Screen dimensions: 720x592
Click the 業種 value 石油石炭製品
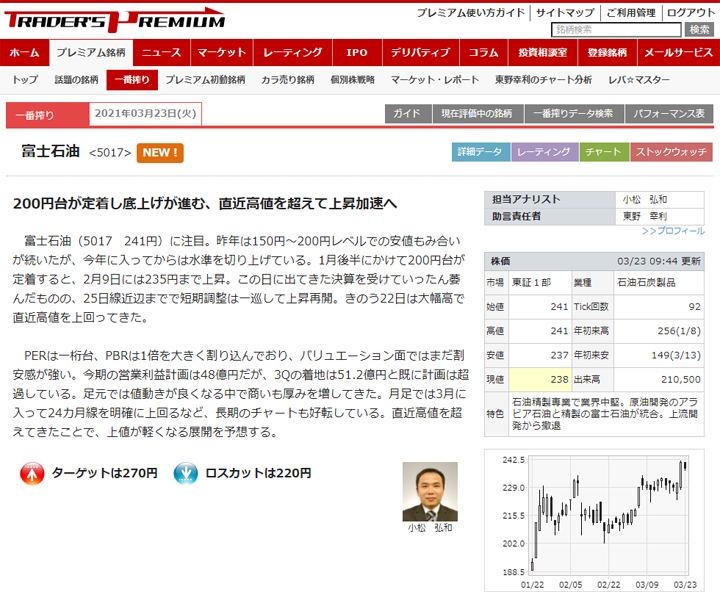pos(647,282)
